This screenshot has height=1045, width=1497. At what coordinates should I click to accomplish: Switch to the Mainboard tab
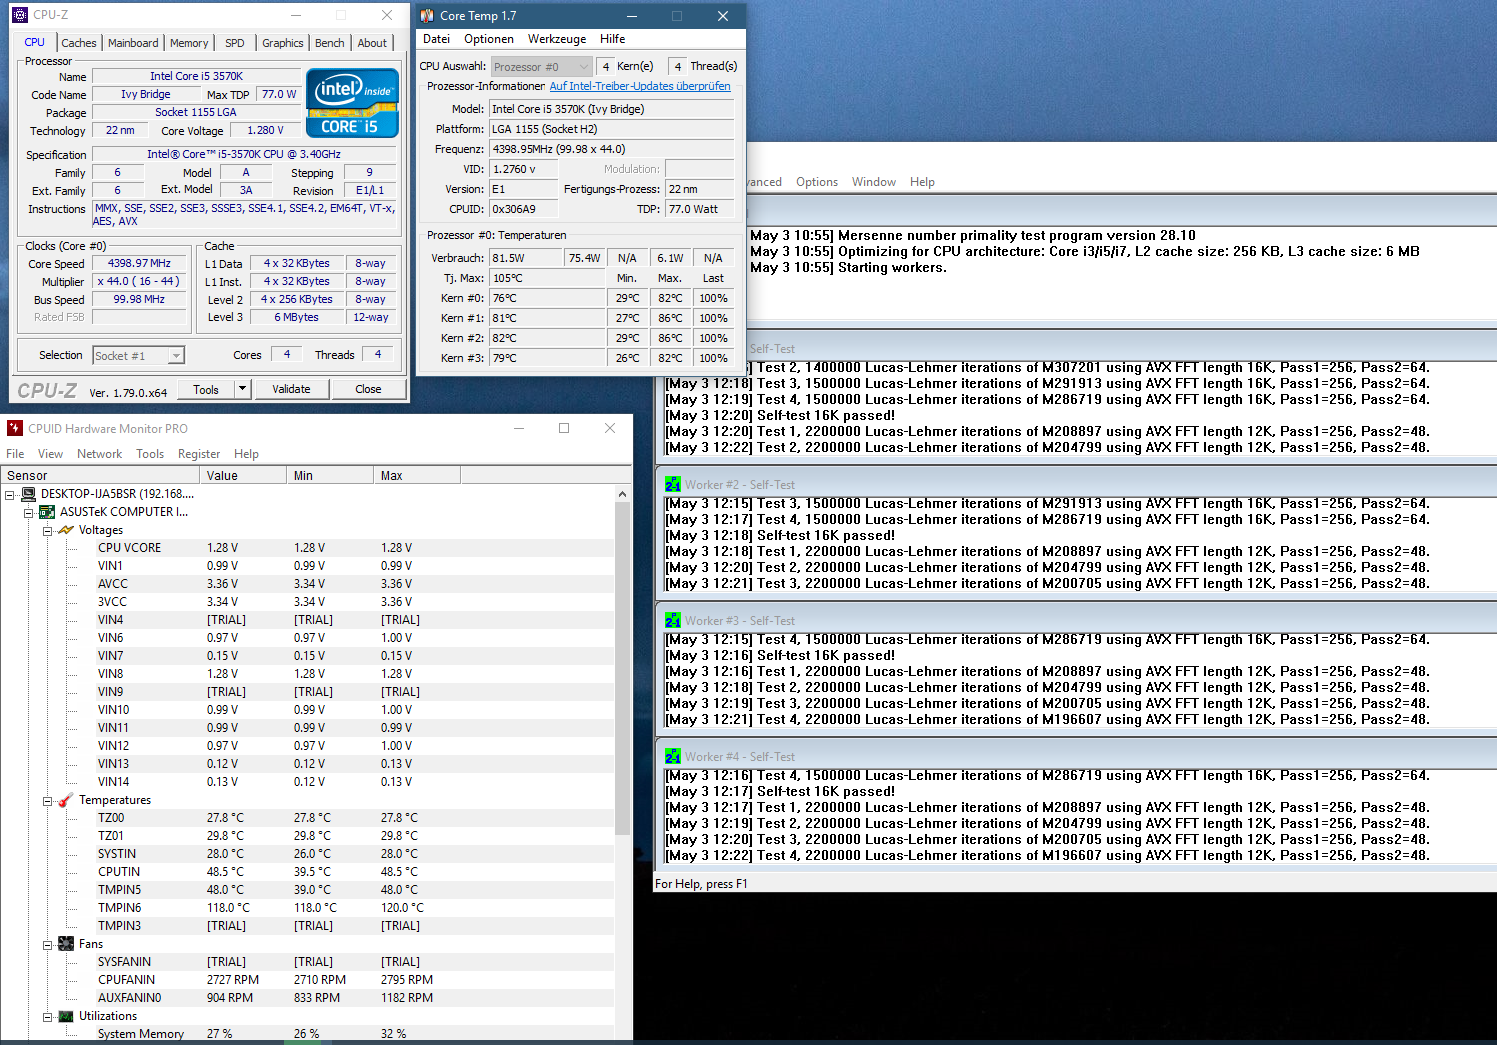pos(133,43)
